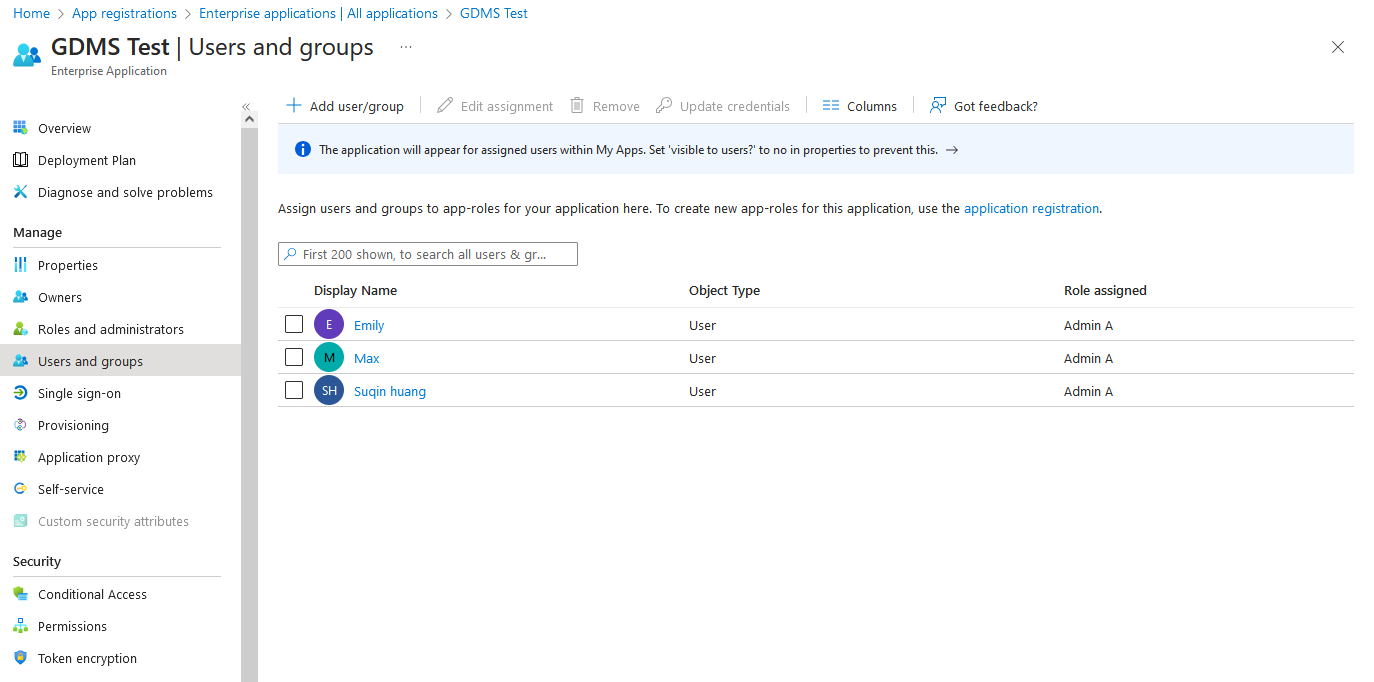This screenshot has width=1374, height=682.
Task: Click the Display Name column header
Action: 355,290
